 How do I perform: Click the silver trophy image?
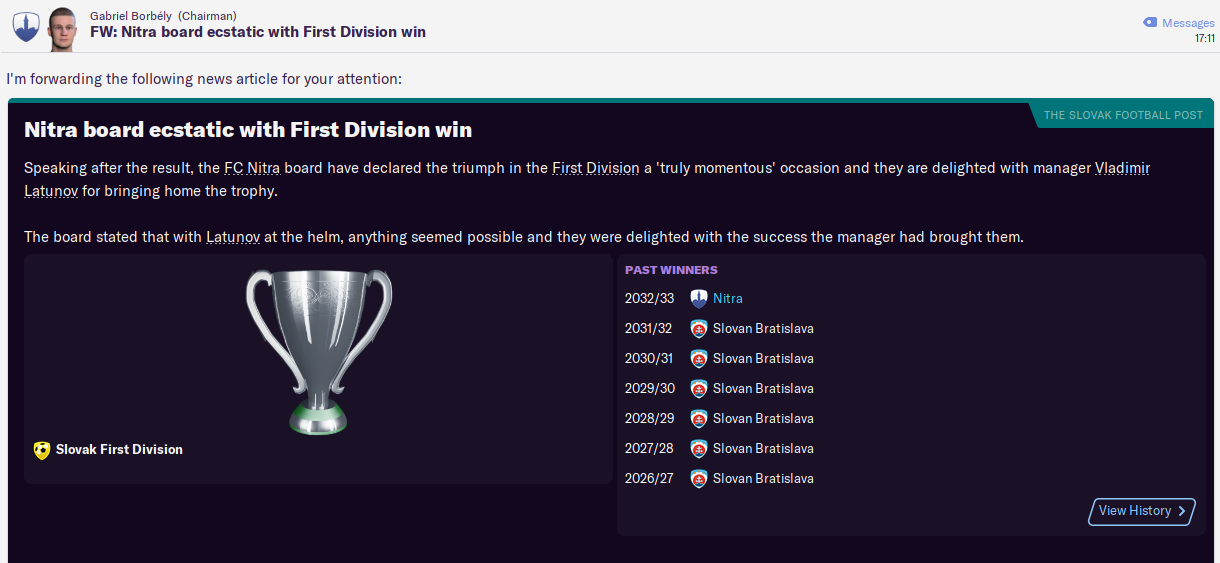[x=318, y=350]
